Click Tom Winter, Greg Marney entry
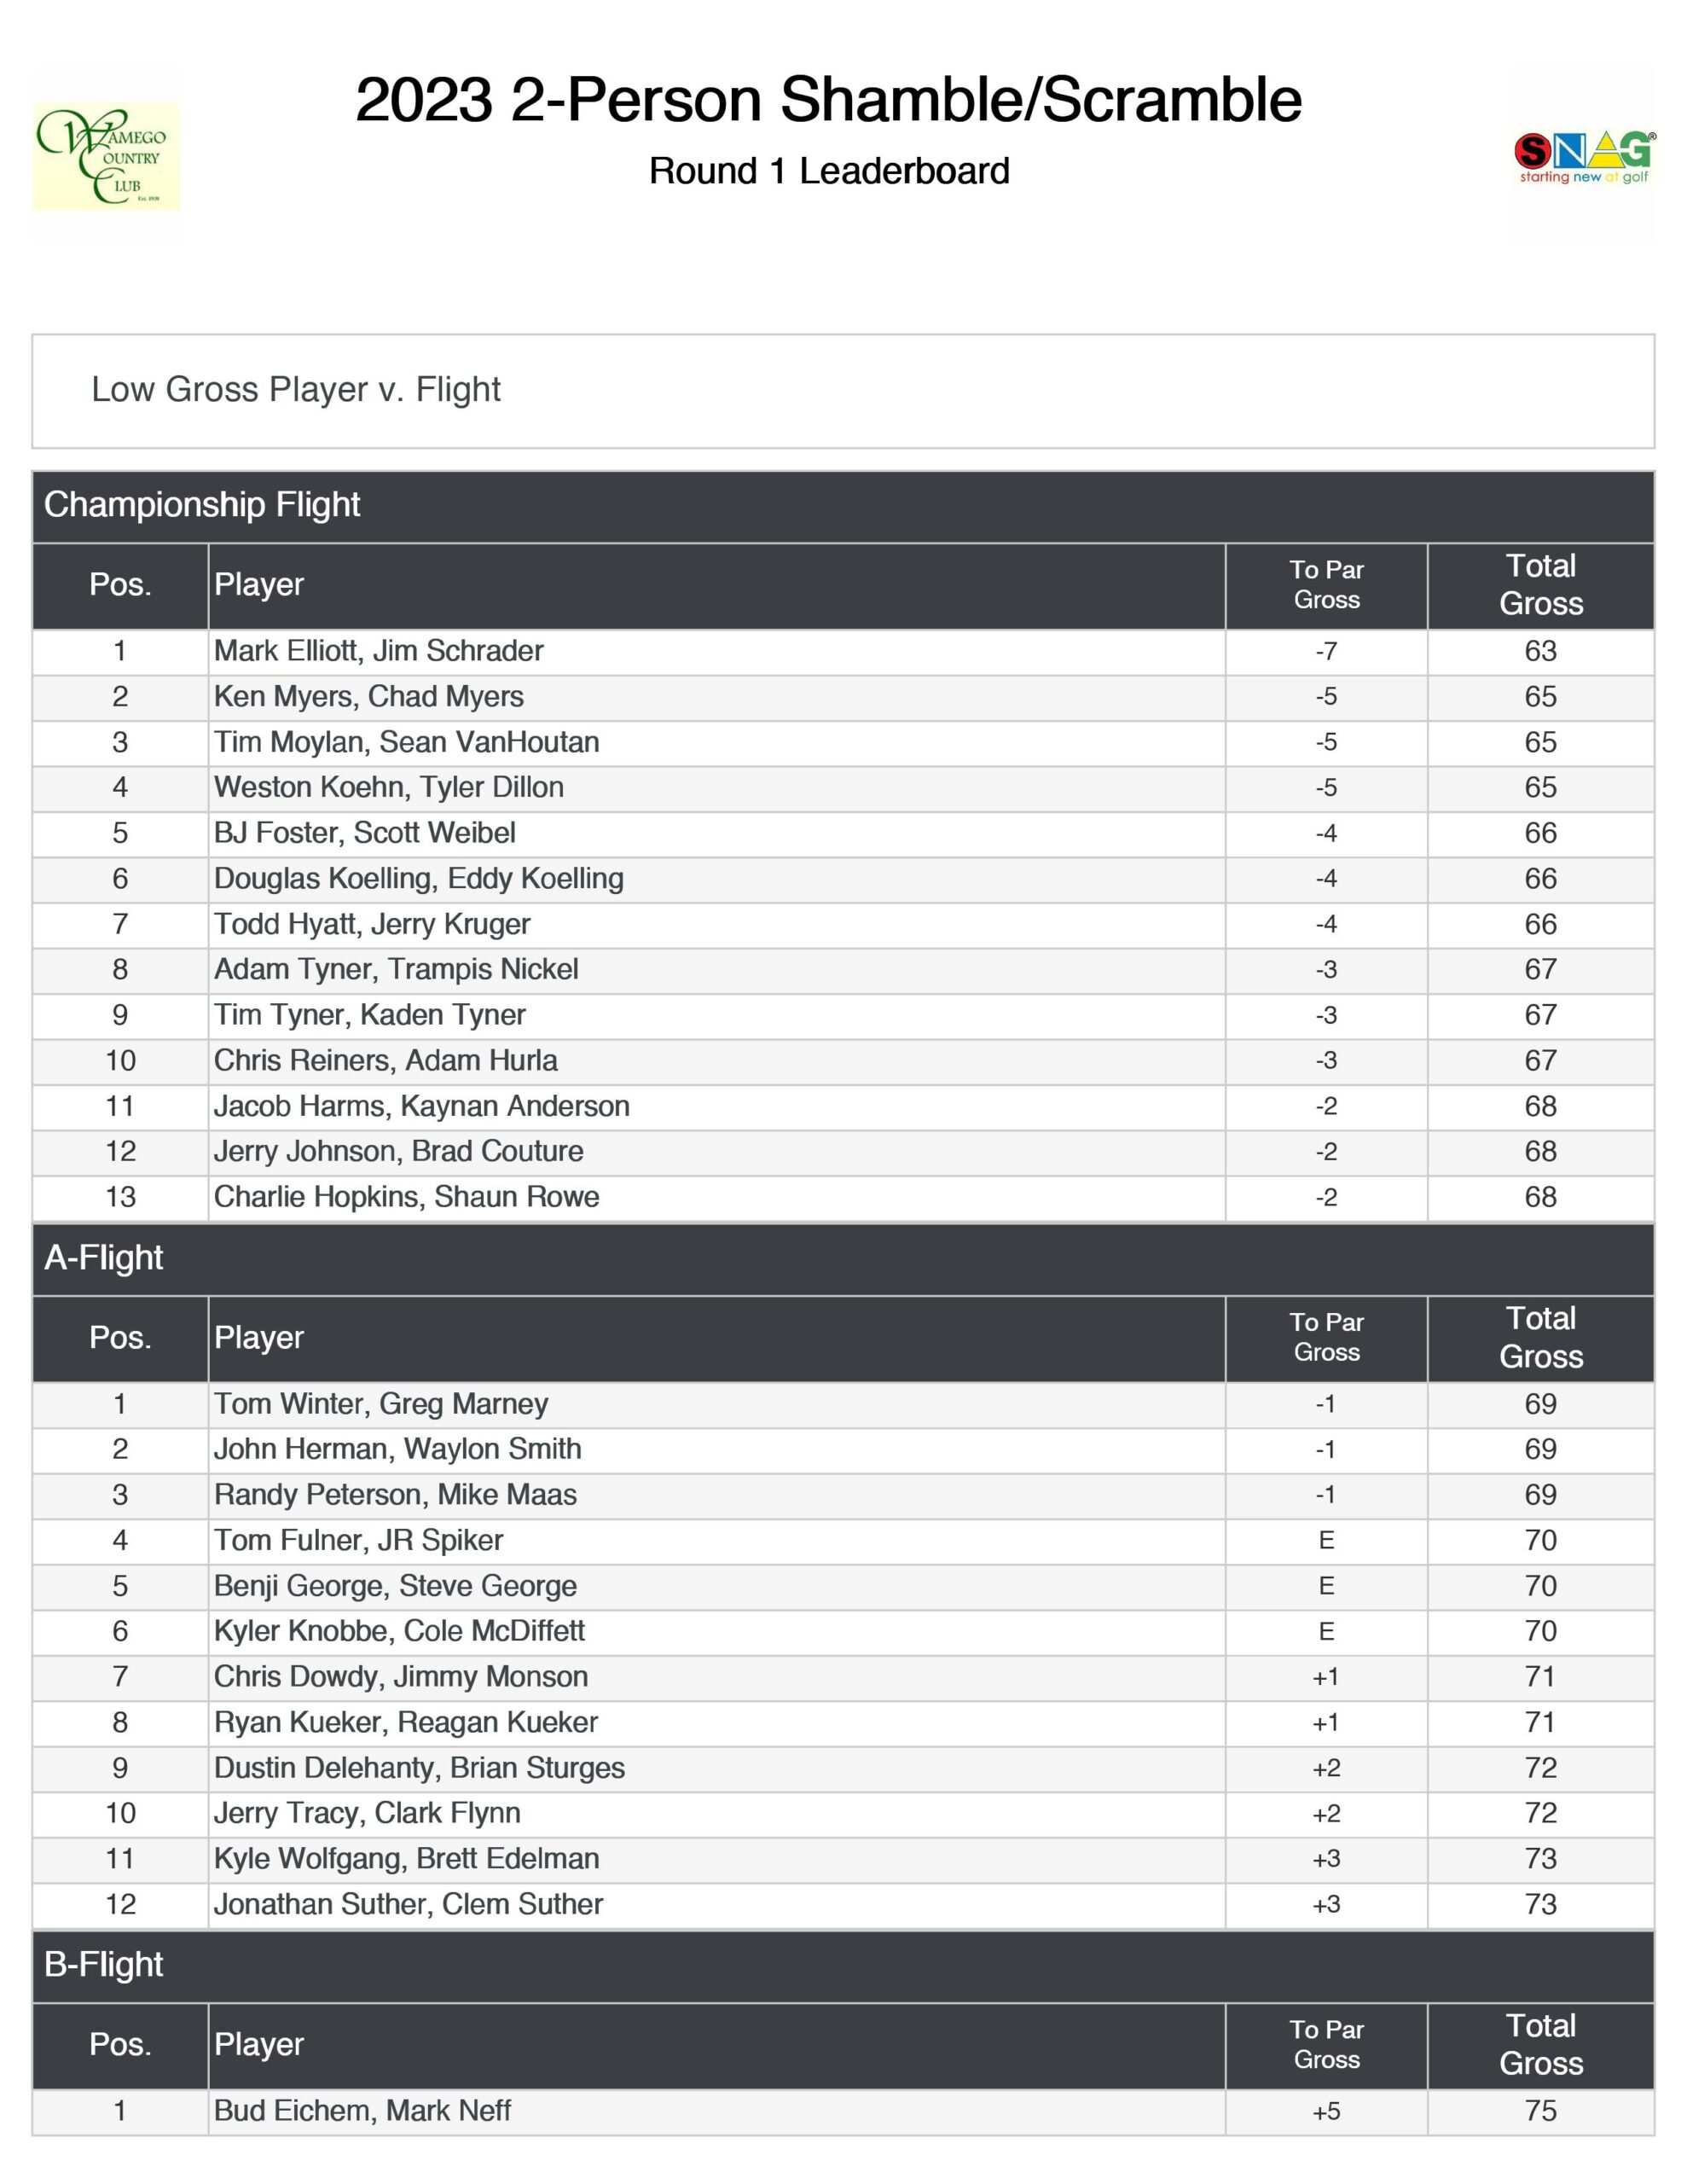 tap(381, 1404)
